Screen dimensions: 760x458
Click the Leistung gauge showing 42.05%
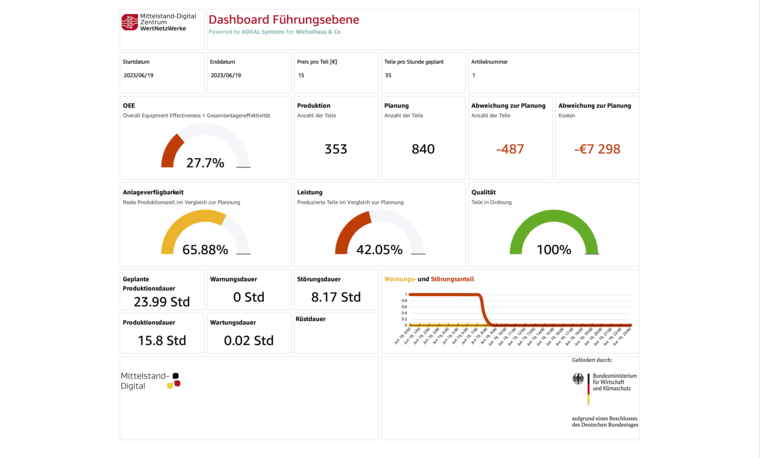point(380,233)
